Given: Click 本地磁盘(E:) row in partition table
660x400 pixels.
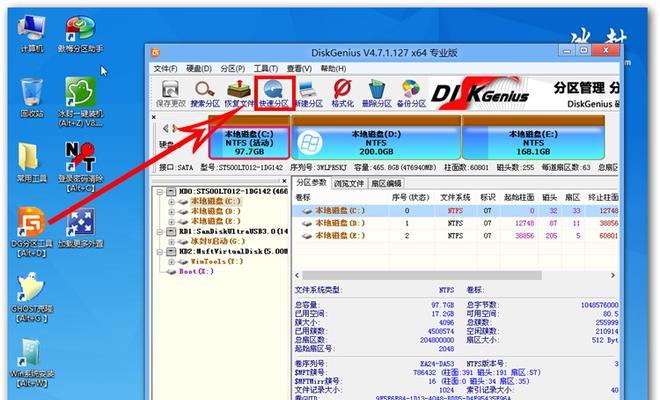Looking at the screenshot, I should click(455, 236).
